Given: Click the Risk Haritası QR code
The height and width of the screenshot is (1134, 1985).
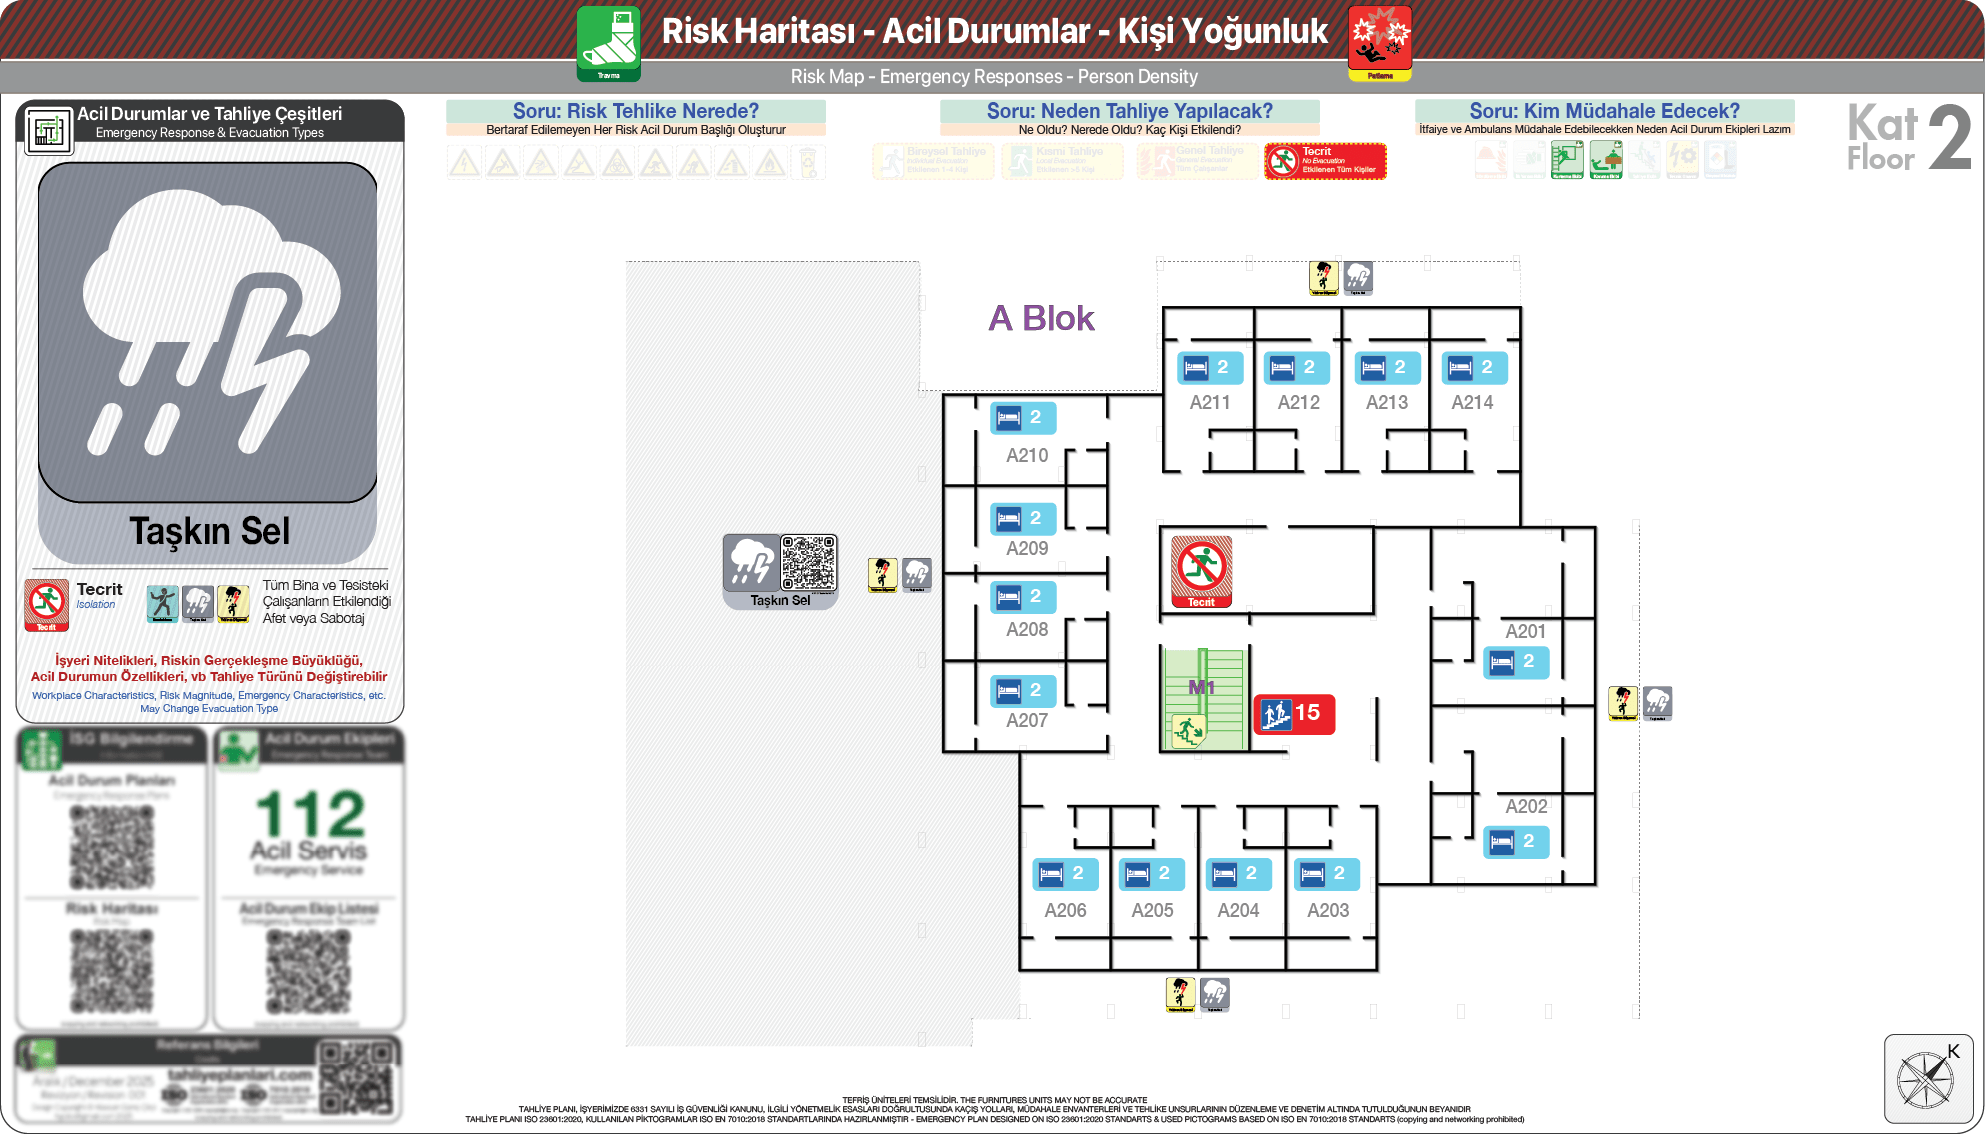Looking at the screenshot, I should tap(112, 971).
